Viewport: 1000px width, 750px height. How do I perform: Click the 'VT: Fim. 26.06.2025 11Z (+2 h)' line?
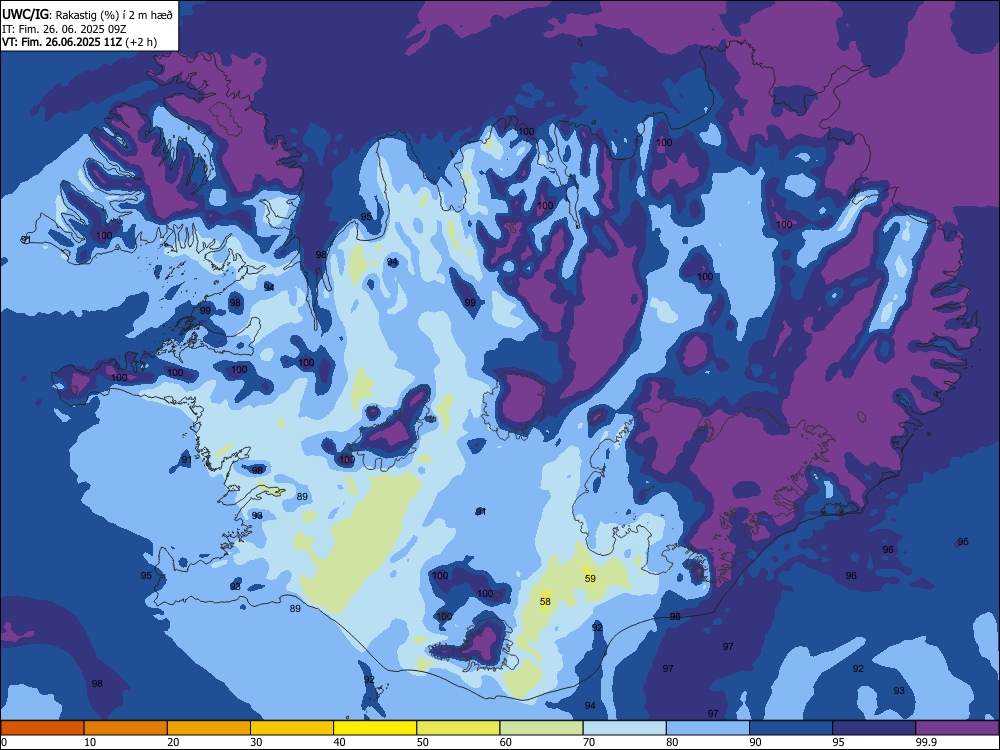tap(79, 43)
